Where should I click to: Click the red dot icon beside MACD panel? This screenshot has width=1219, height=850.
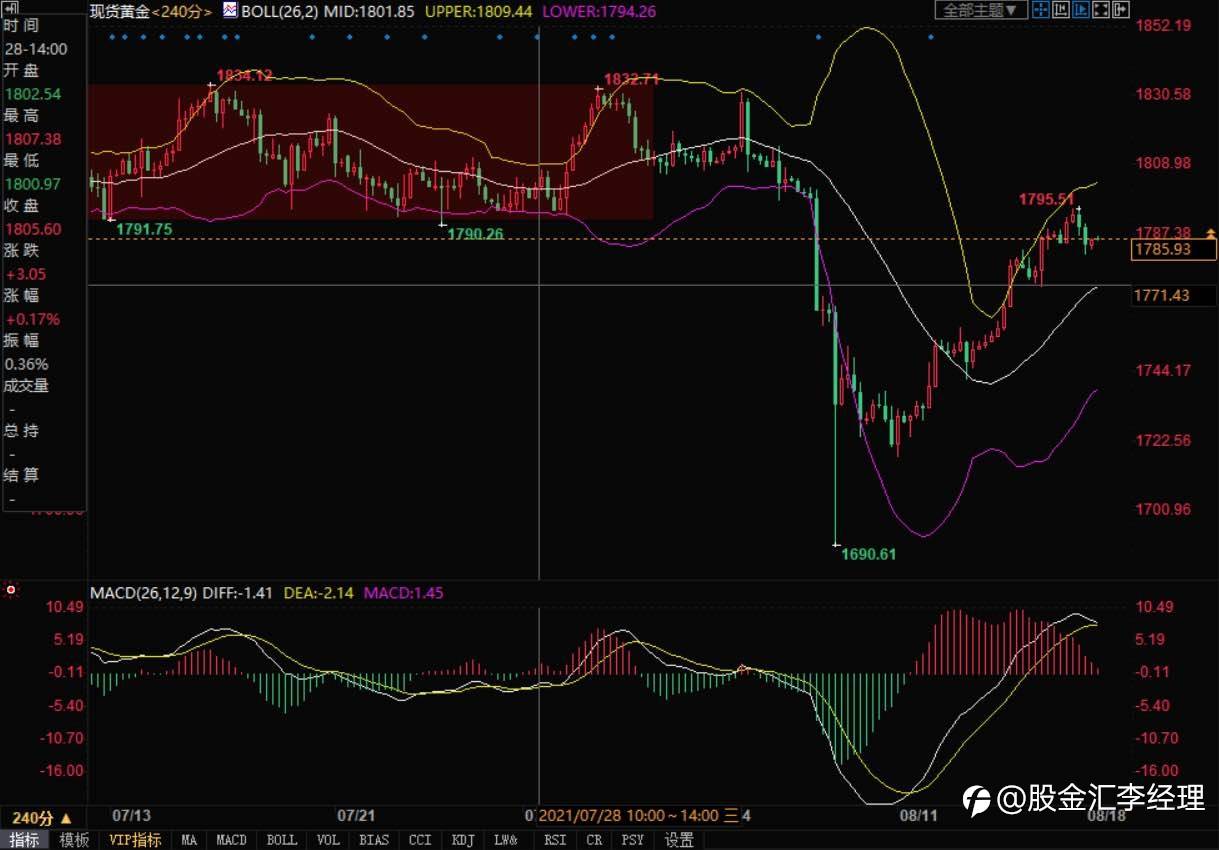click(11, 590)
